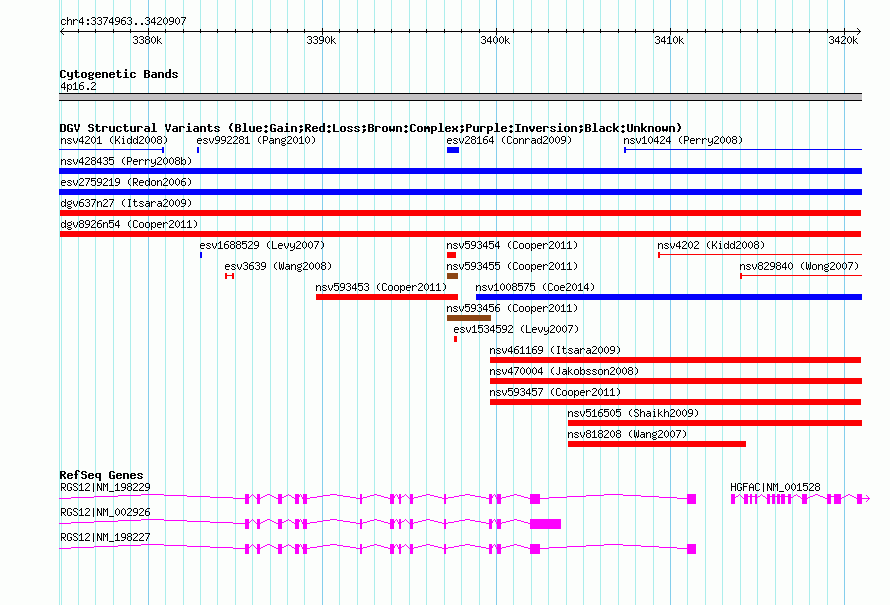The width and height of the screenshot is (890, 605).
Task: Click the nsv10424 thin blue line
Action: click(x=743, y=150)
